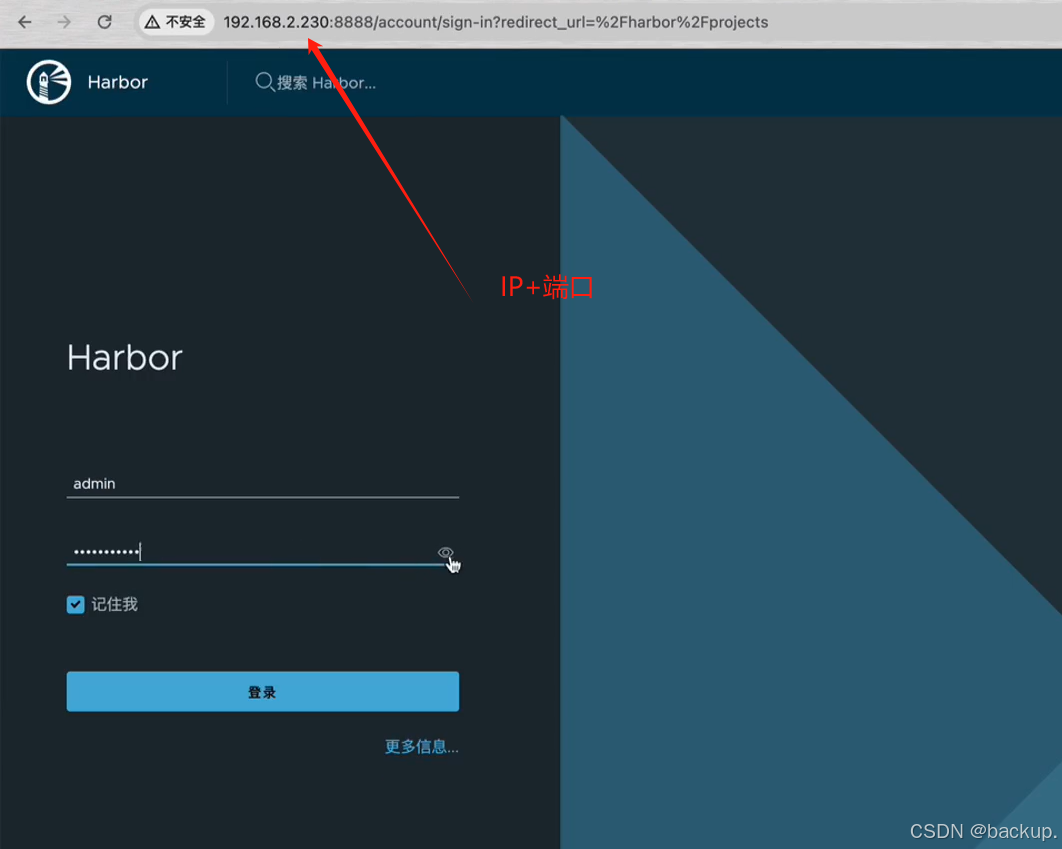Show password using the eye icon
This screenshot has height=849, width=1062.
(x=445, y=552)
